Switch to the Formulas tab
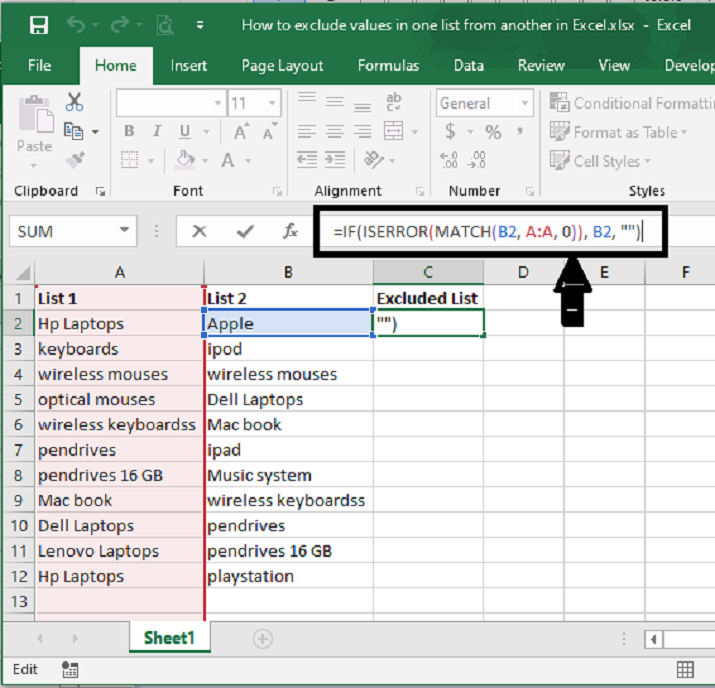715x688 pixels. click(388, 66)
